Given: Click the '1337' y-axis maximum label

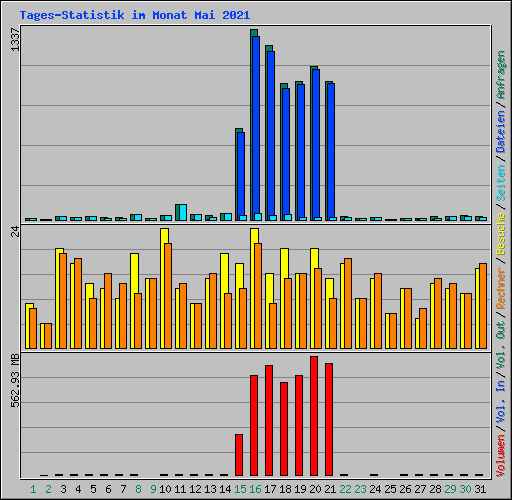Looking at the screenshot, I should [15, 40].
